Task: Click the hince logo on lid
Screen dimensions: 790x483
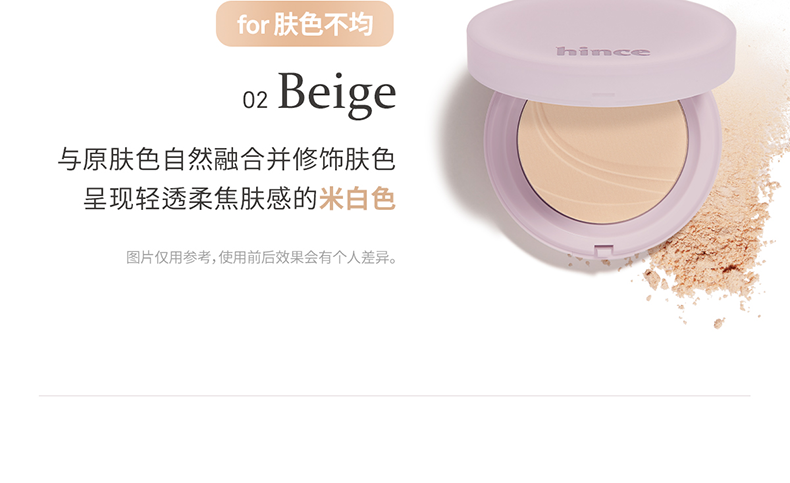Action: tap(603, 51)
